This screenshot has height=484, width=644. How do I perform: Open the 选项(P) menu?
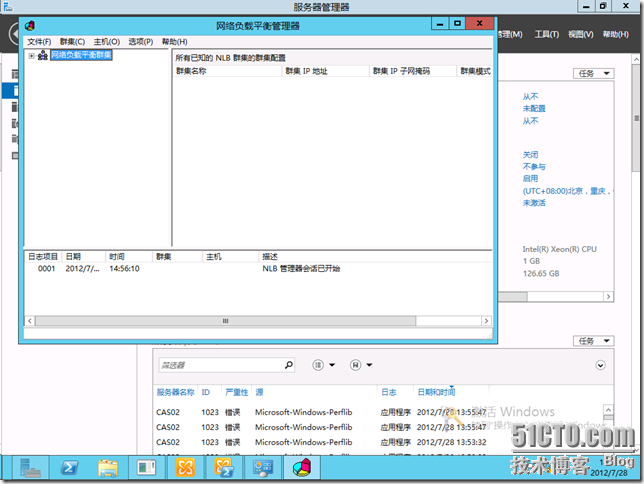(140, 41)
